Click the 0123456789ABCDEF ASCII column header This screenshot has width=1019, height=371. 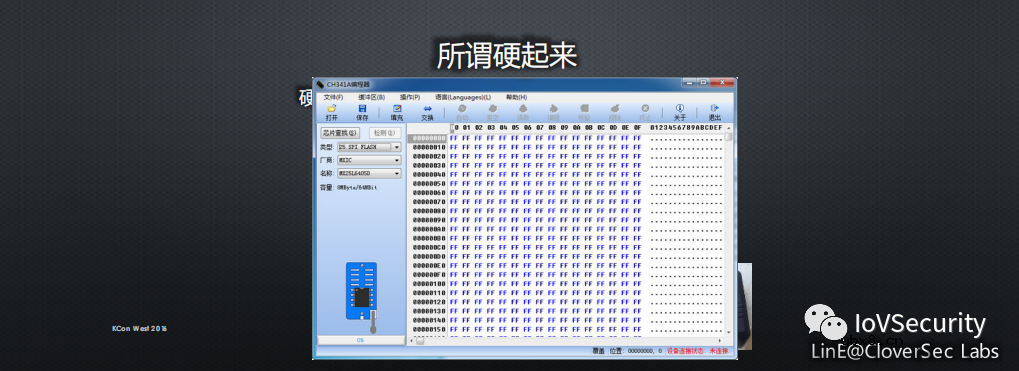pos(686,128)
